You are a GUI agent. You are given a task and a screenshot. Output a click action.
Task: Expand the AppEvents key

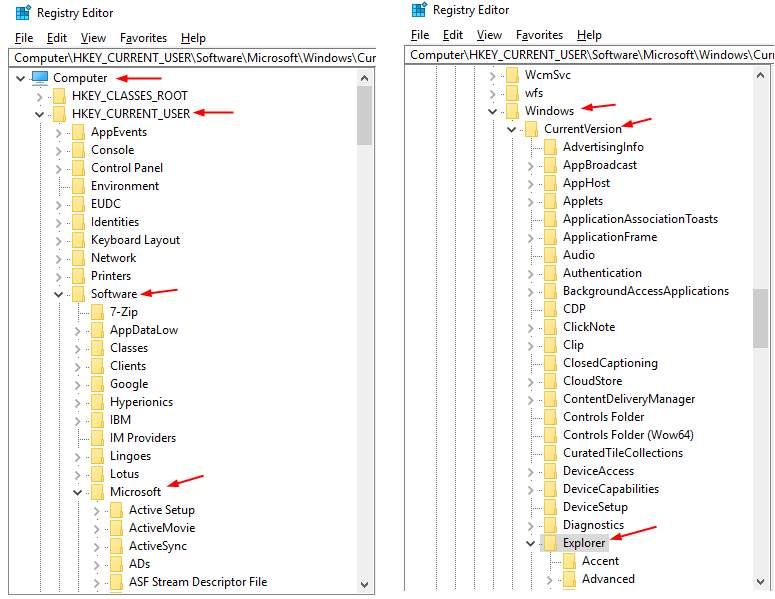pos(58,132)
